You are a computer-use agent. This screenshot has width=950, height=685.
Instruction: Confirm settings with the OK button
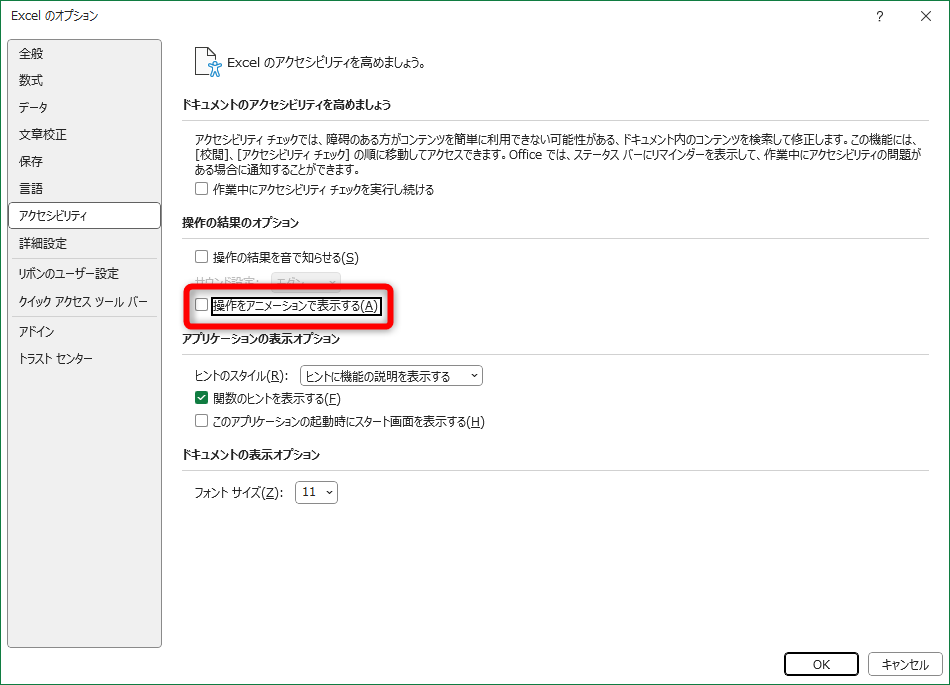point(820,664)
